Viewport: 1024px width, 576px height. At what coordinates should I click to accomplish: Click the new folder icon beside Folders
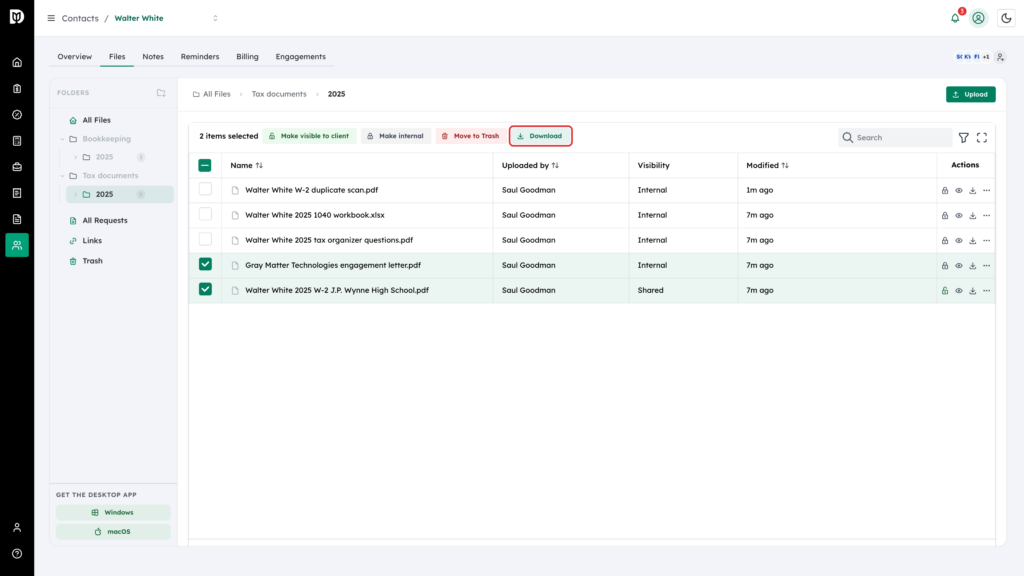pyautogui.click(x=161, y=93)
